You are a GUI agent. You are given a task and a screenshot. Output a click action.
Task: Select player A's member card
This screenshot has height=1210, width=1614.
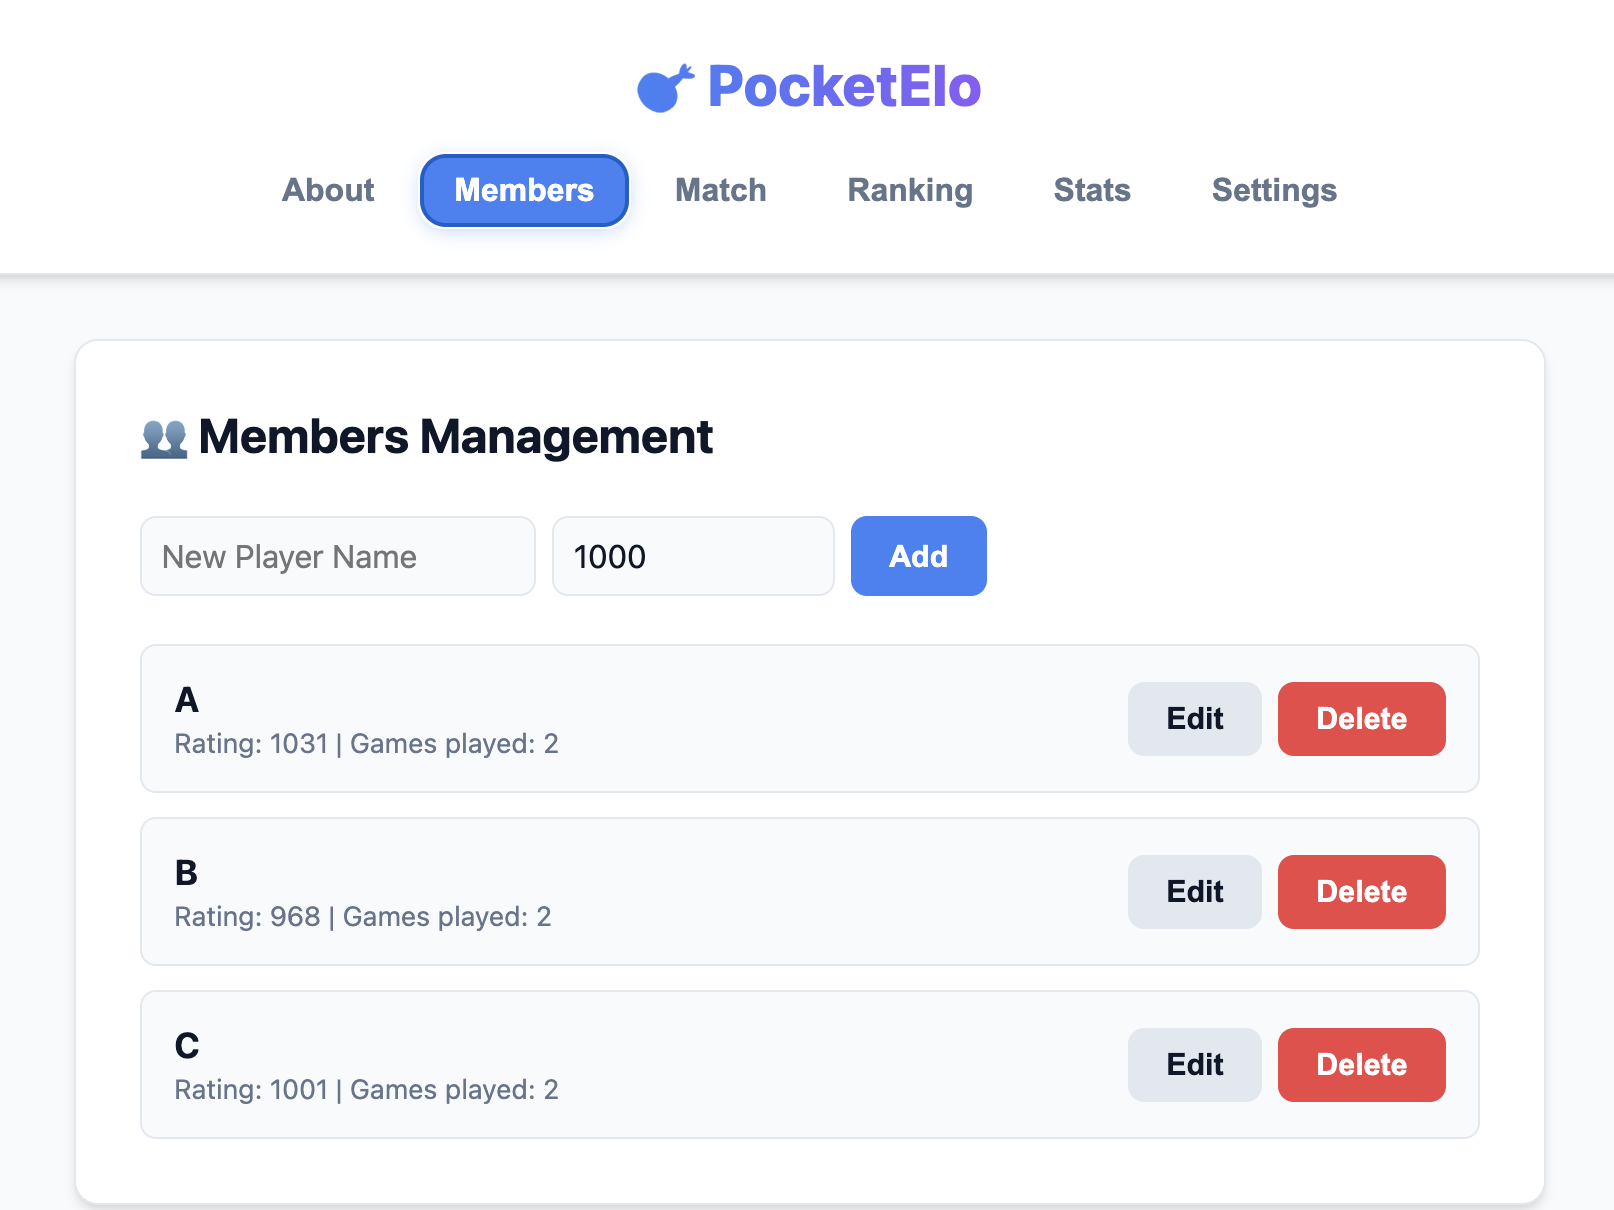coord(810,719)
